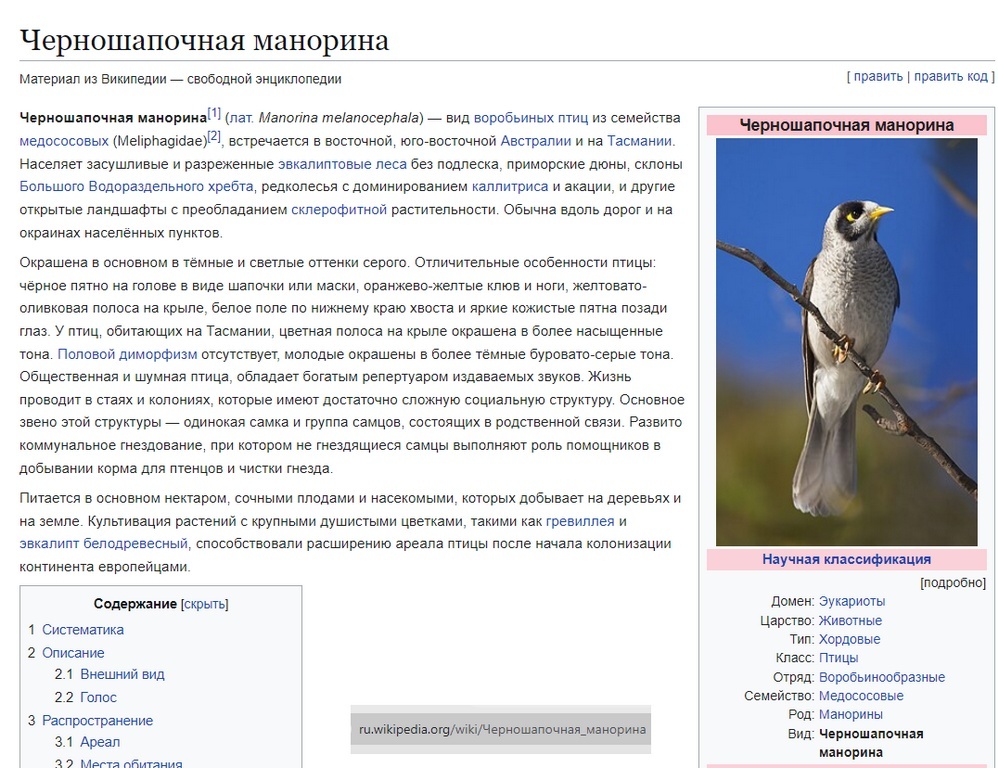The image size is (998, 768).
Task: Open the "Манорины" genus link
Action: [x=852, y=714]
